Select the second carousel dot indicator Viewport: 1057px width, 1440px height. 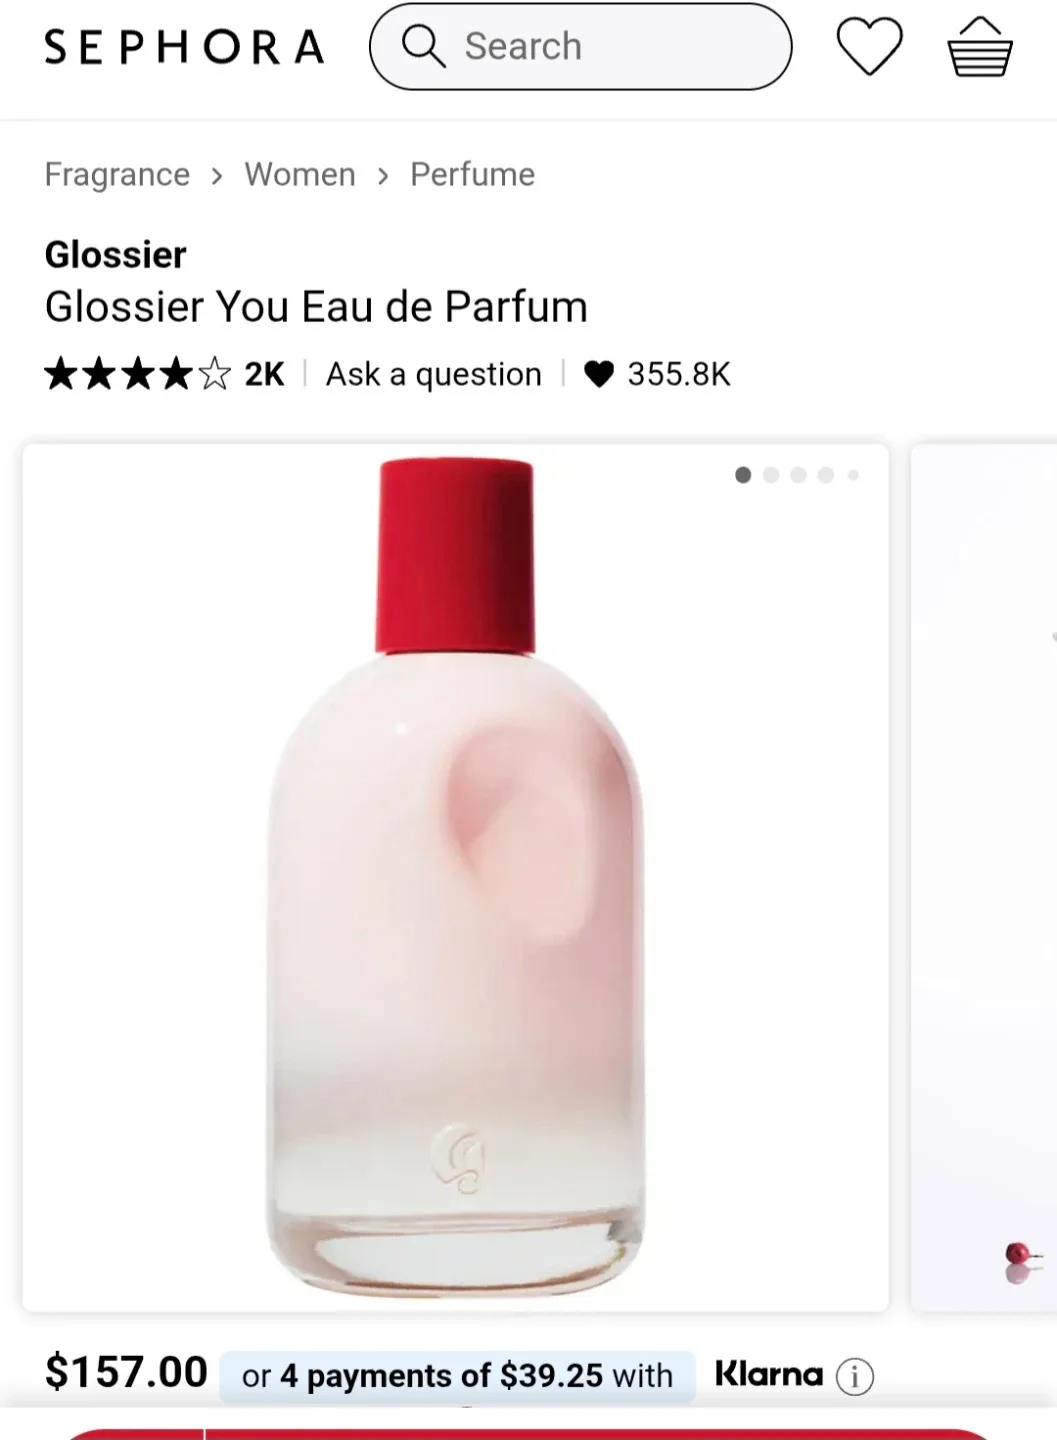coord(771,475)
